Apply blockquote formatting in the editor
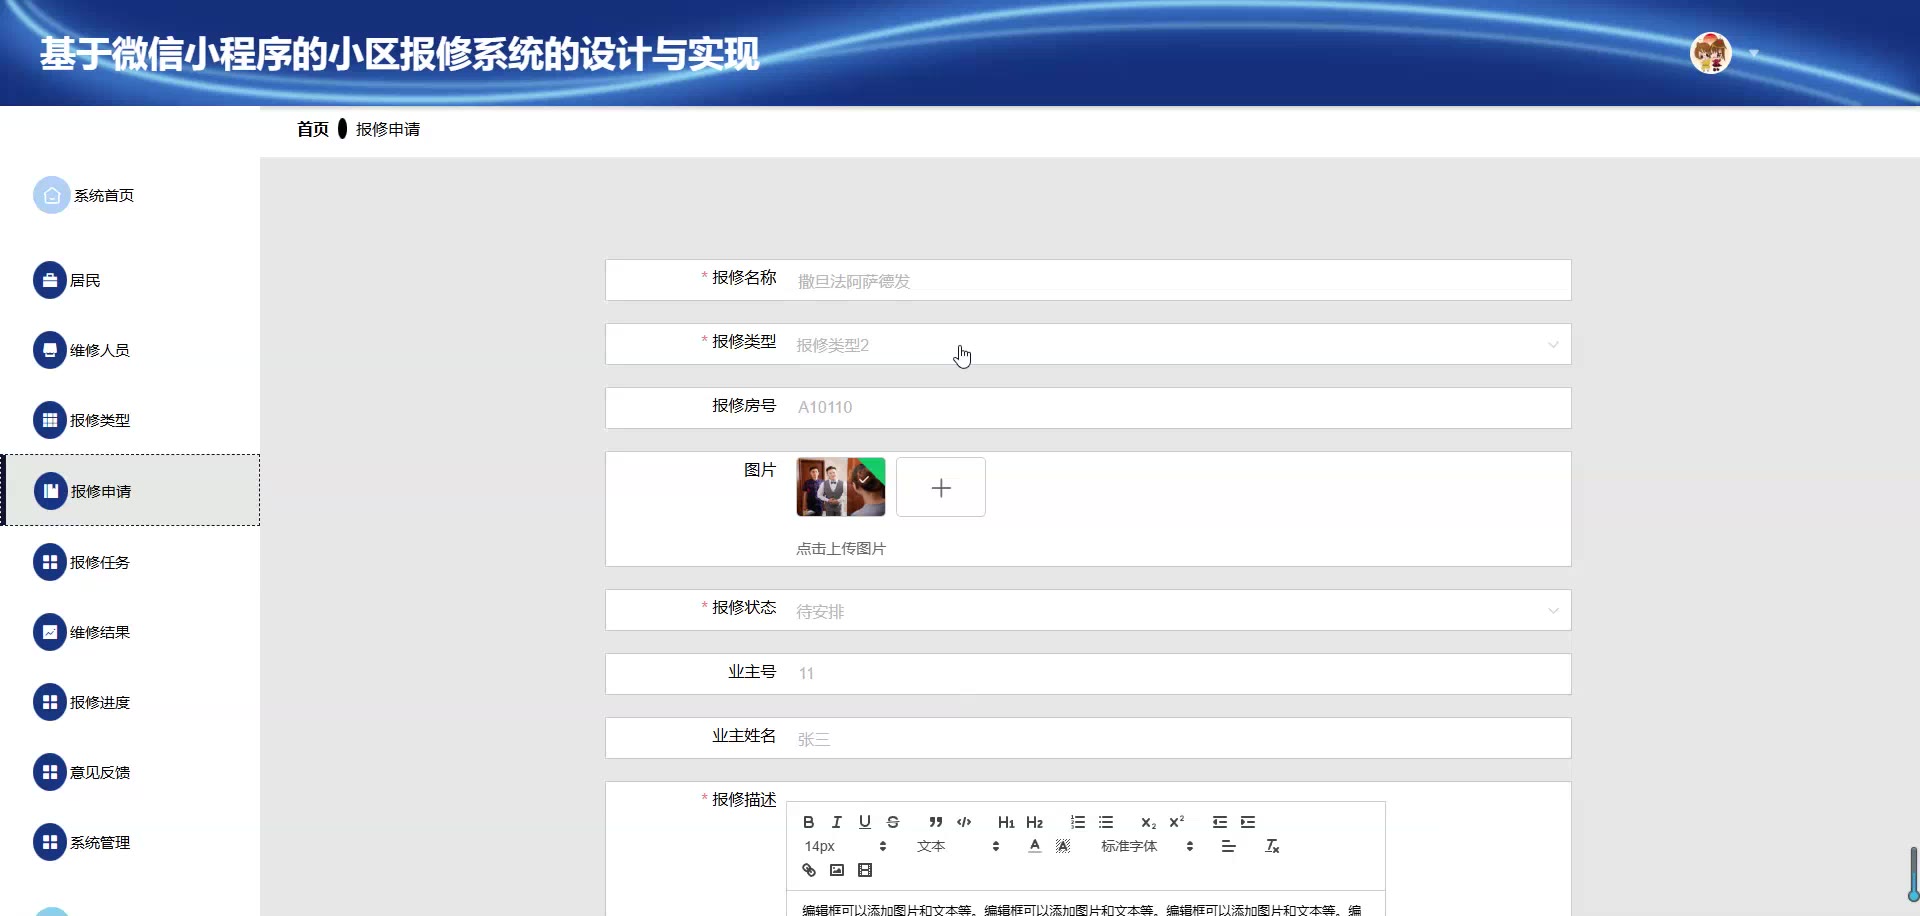This screenshot has width=1920, height=916. click(936, 822)
